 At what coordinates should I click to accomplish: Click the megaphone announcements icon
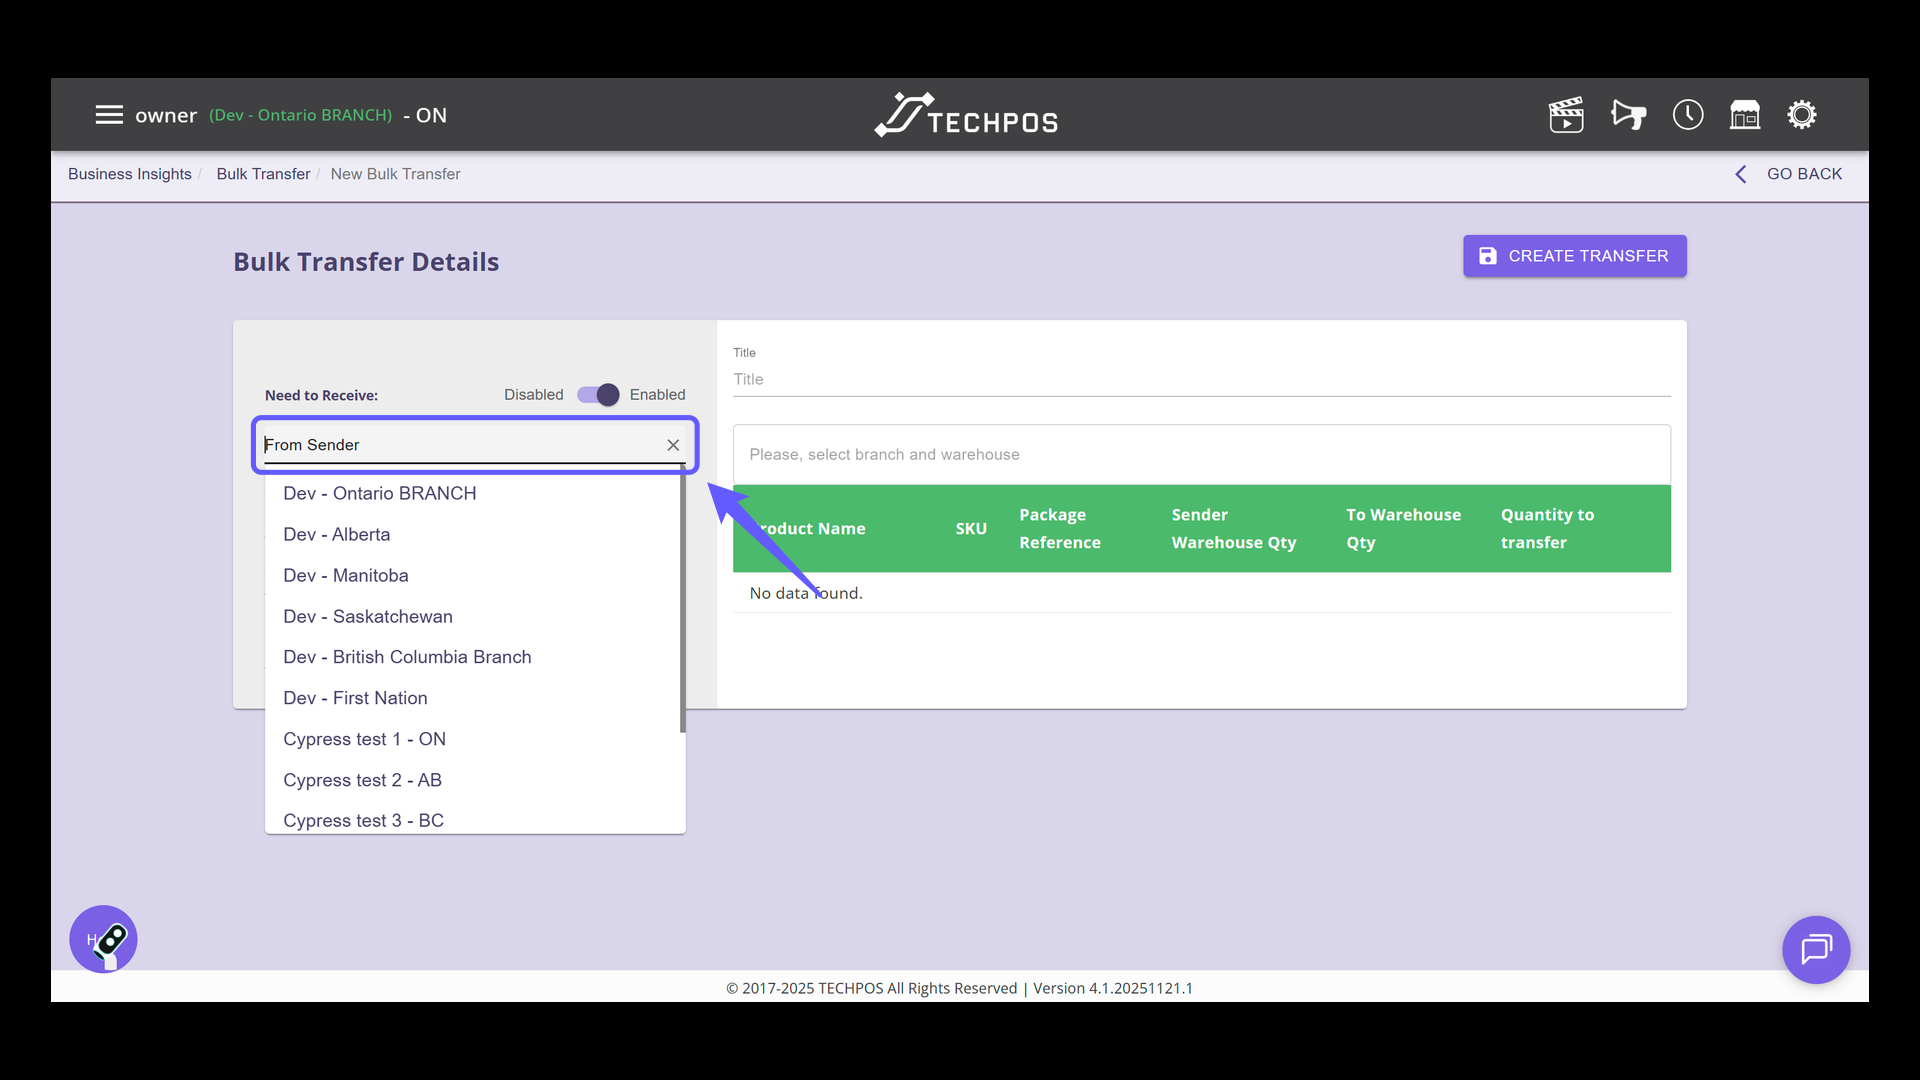[1628, 115]
